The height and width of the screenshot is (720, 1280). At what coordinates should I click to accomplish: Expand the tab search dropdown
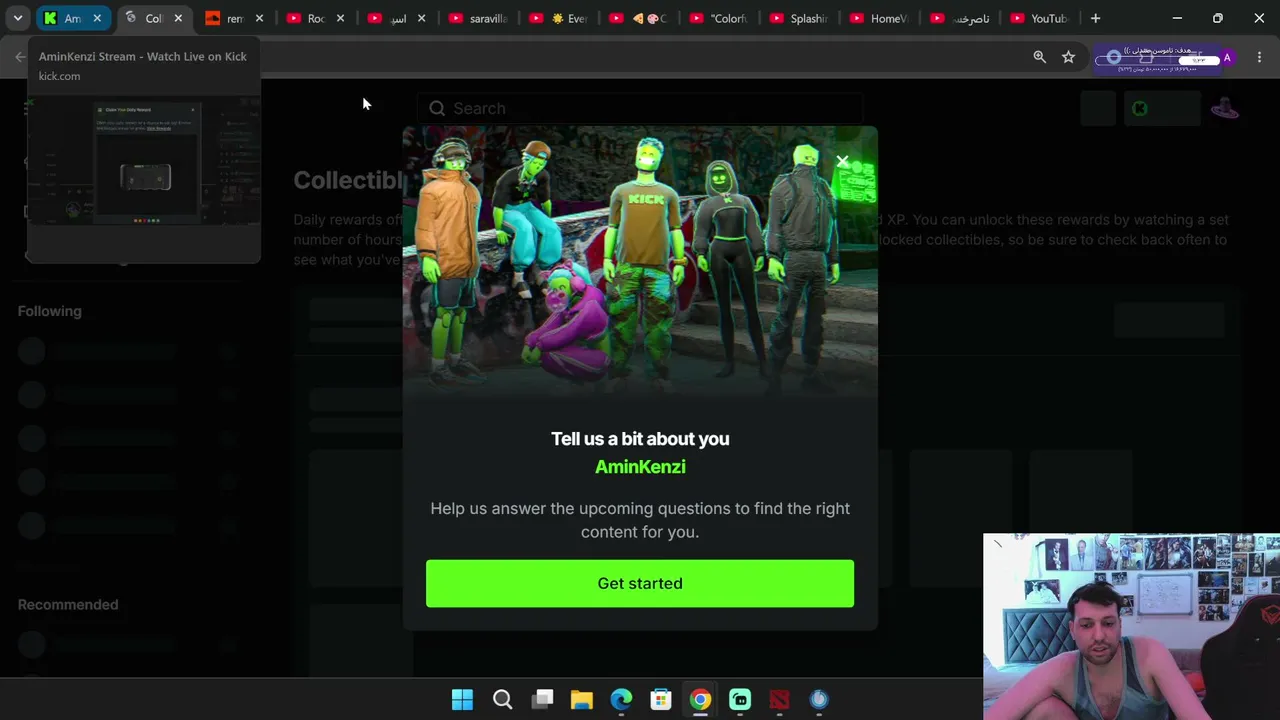(x=17, y=18)
